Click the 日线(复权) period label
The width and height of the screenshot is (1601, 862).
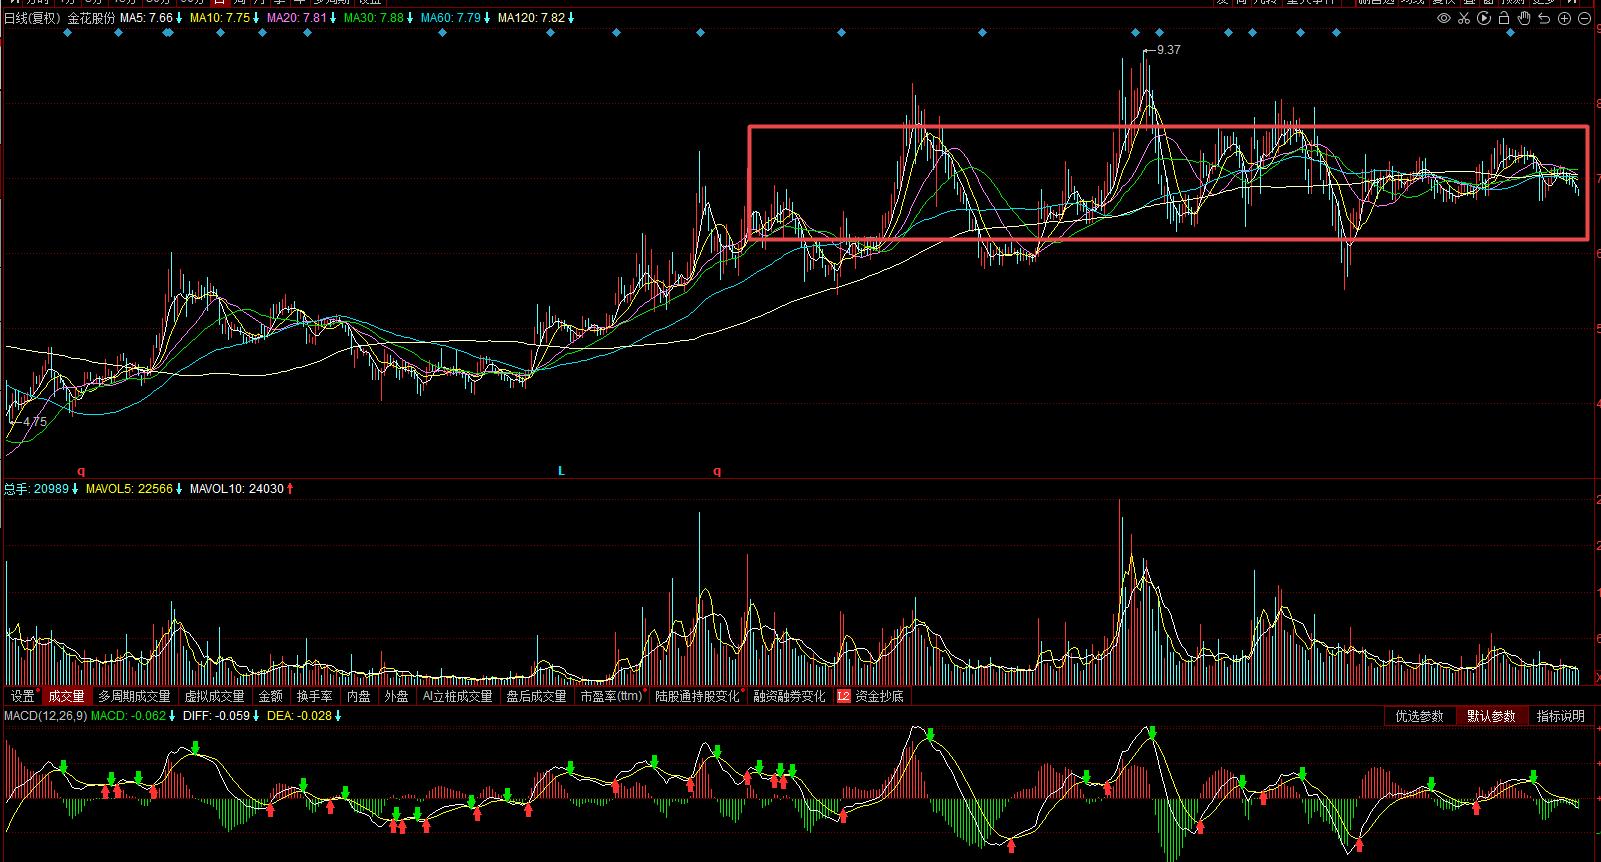point(32,18)
